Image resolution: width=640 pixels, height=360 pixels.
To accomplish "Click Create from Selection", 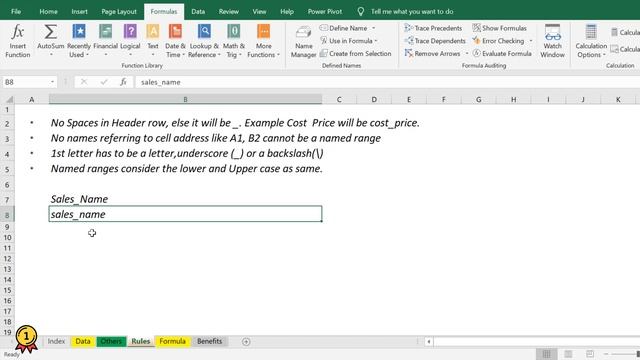I will [355, 53].
